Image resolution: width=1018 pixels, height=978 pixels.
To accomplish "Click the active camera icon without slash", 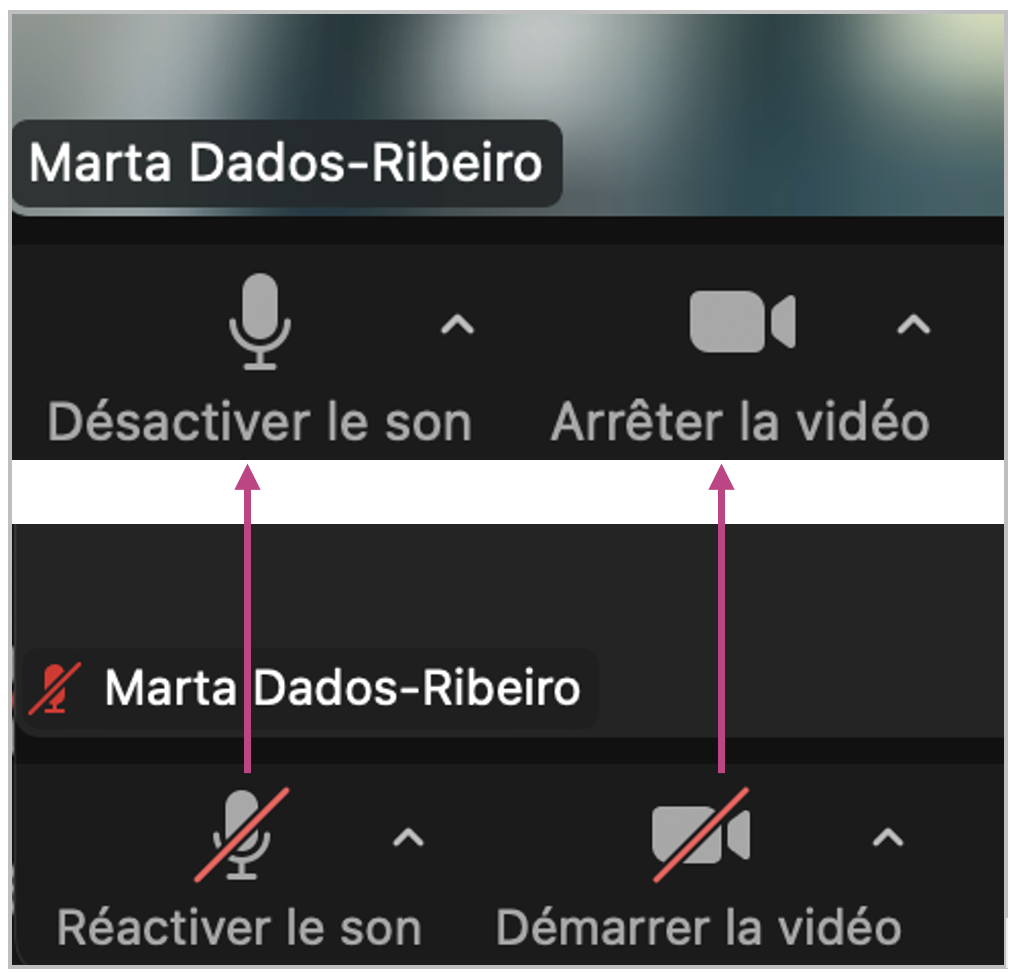I will tap(742, 322).
